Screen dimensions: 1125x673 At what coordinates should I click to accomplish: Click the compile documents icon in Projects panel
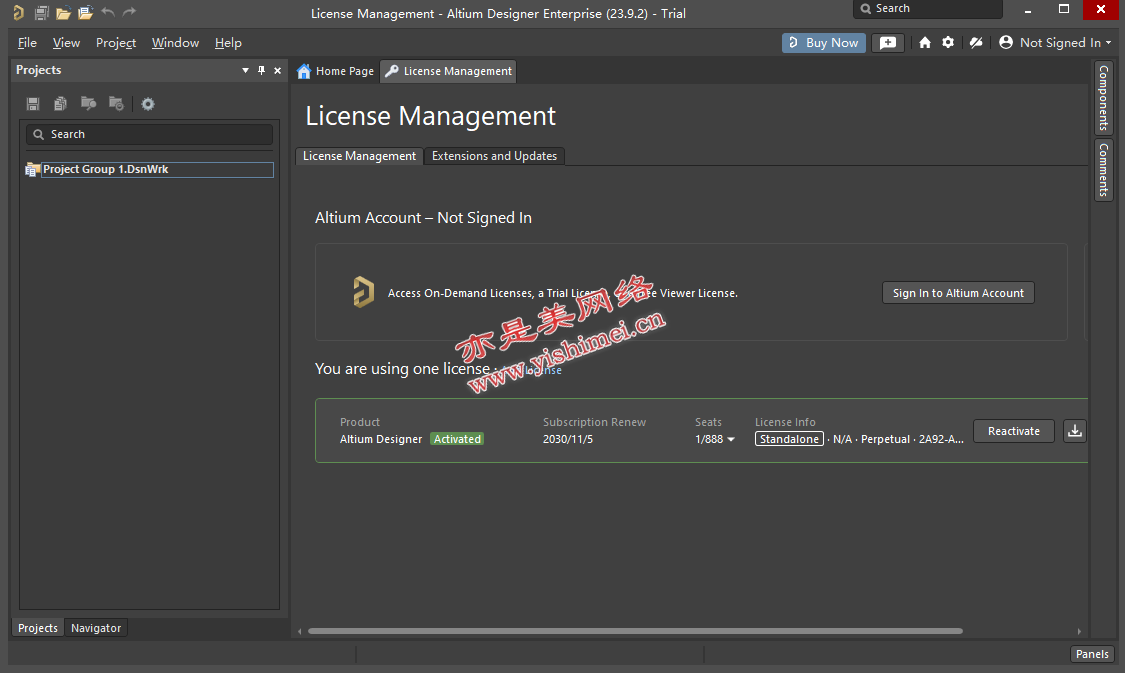click(60, 104)
